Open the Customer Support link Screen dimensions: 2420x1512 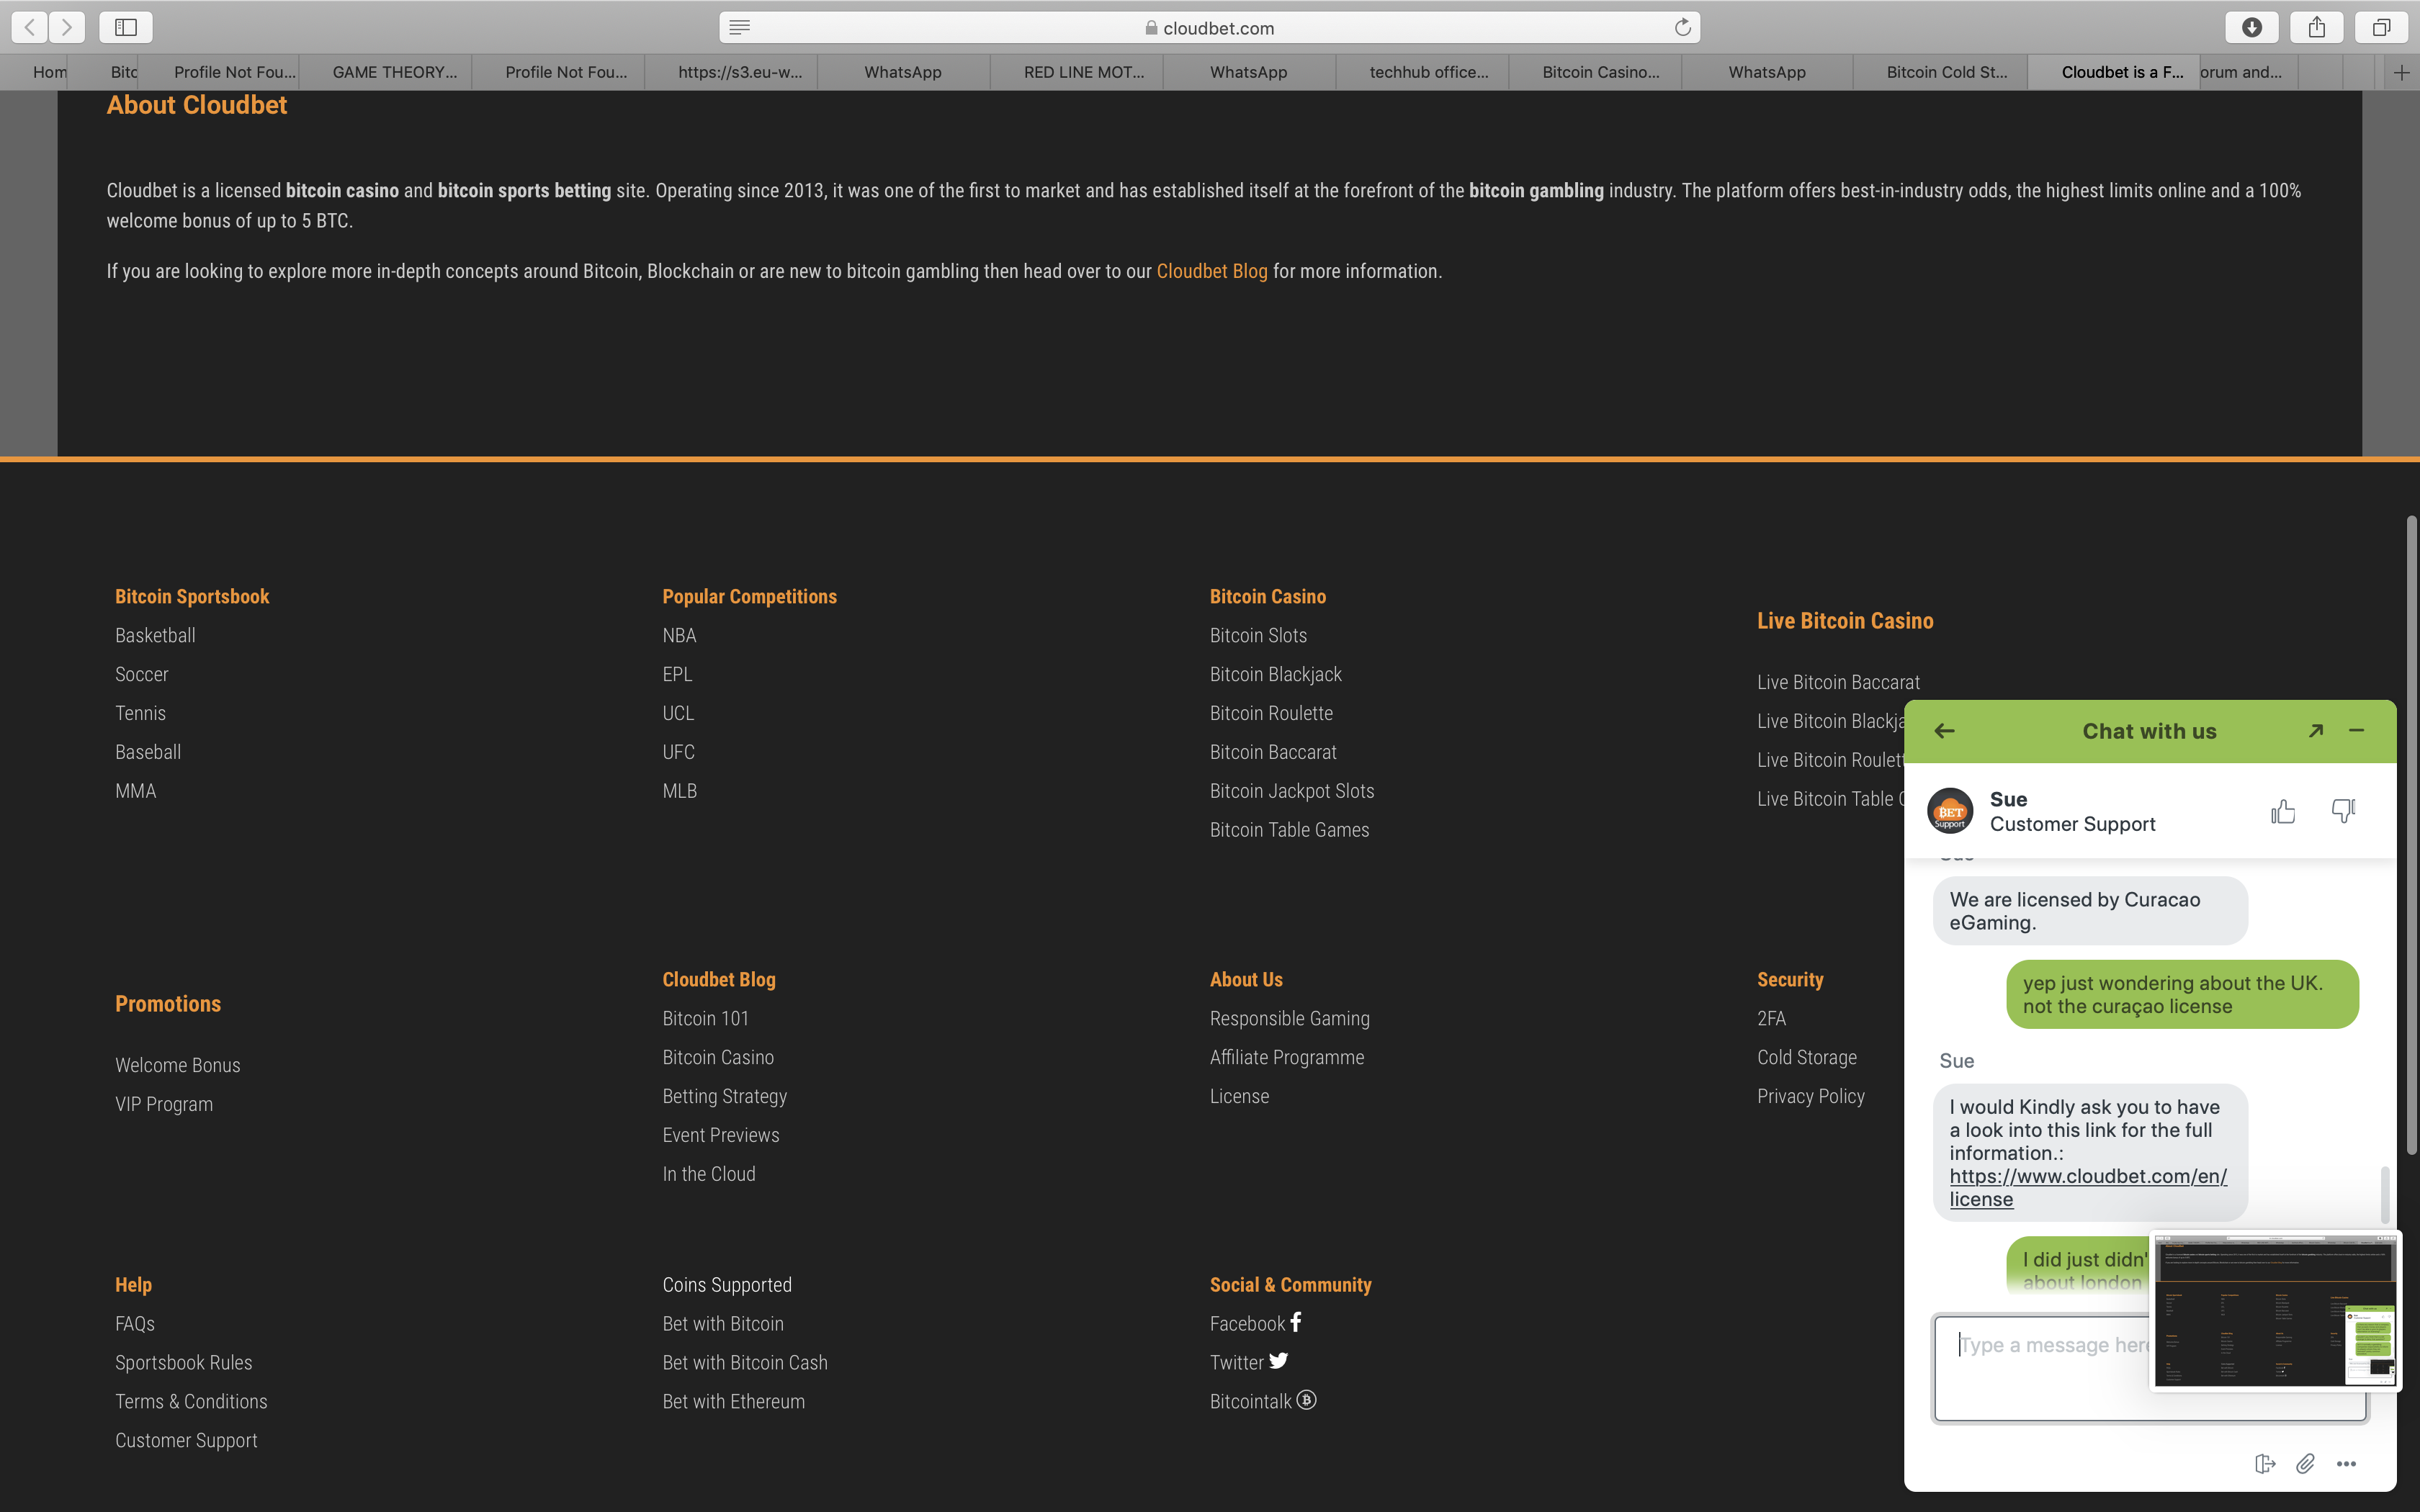pyautogui.click(x=186, y=1440)
